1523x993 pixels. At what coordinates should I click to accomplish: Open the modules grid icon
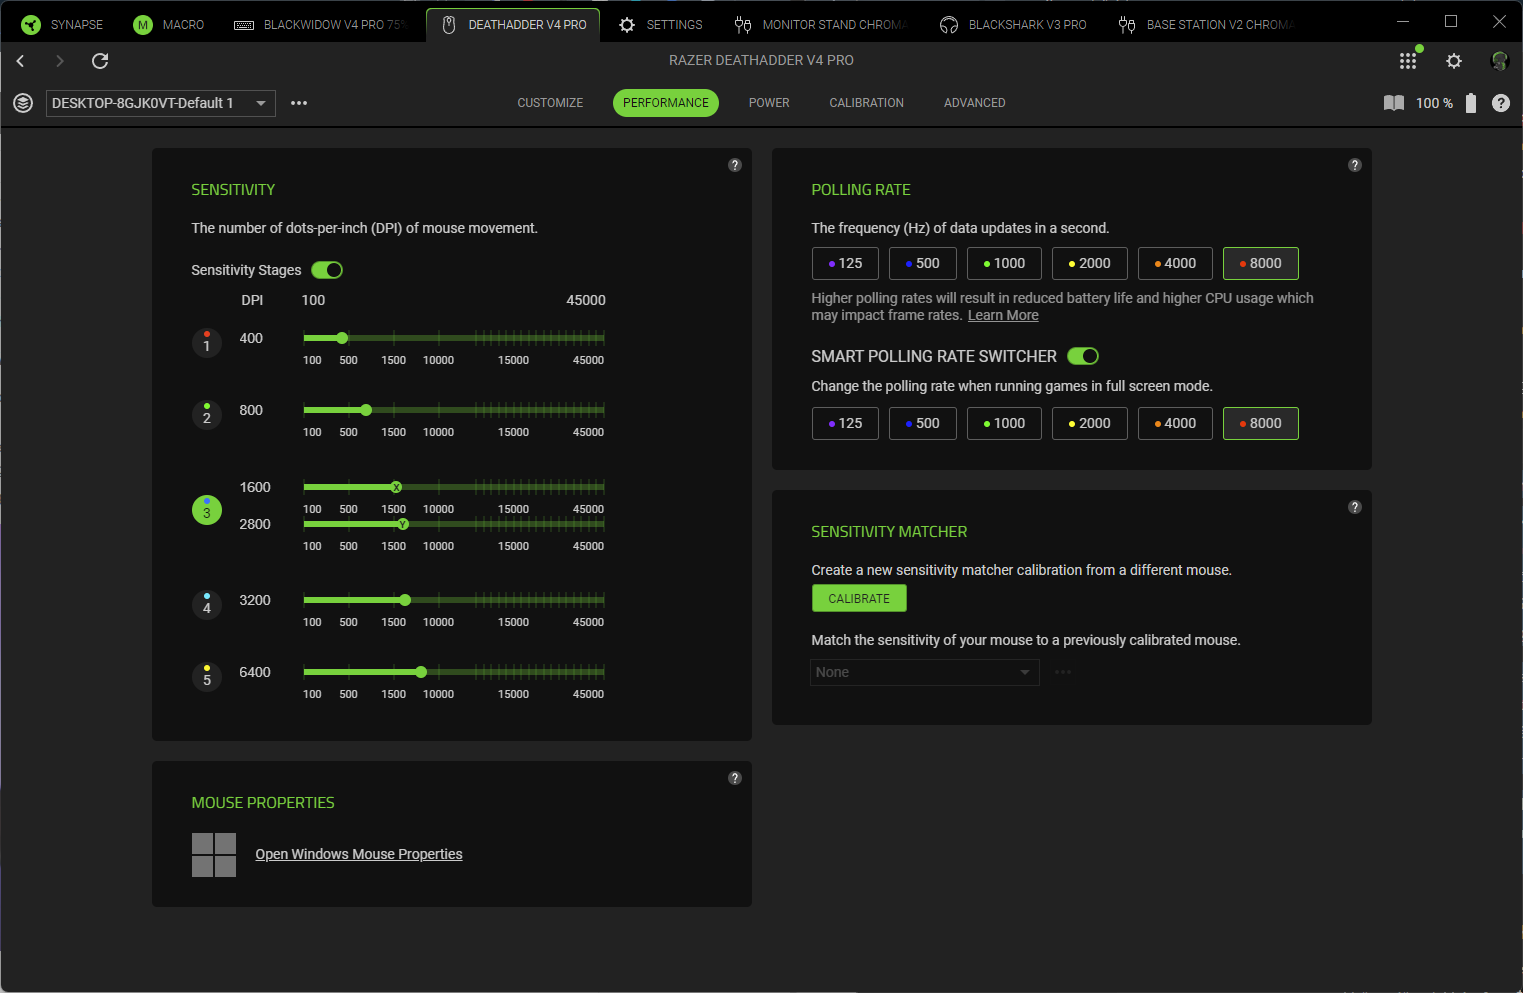coord(1408,61)
